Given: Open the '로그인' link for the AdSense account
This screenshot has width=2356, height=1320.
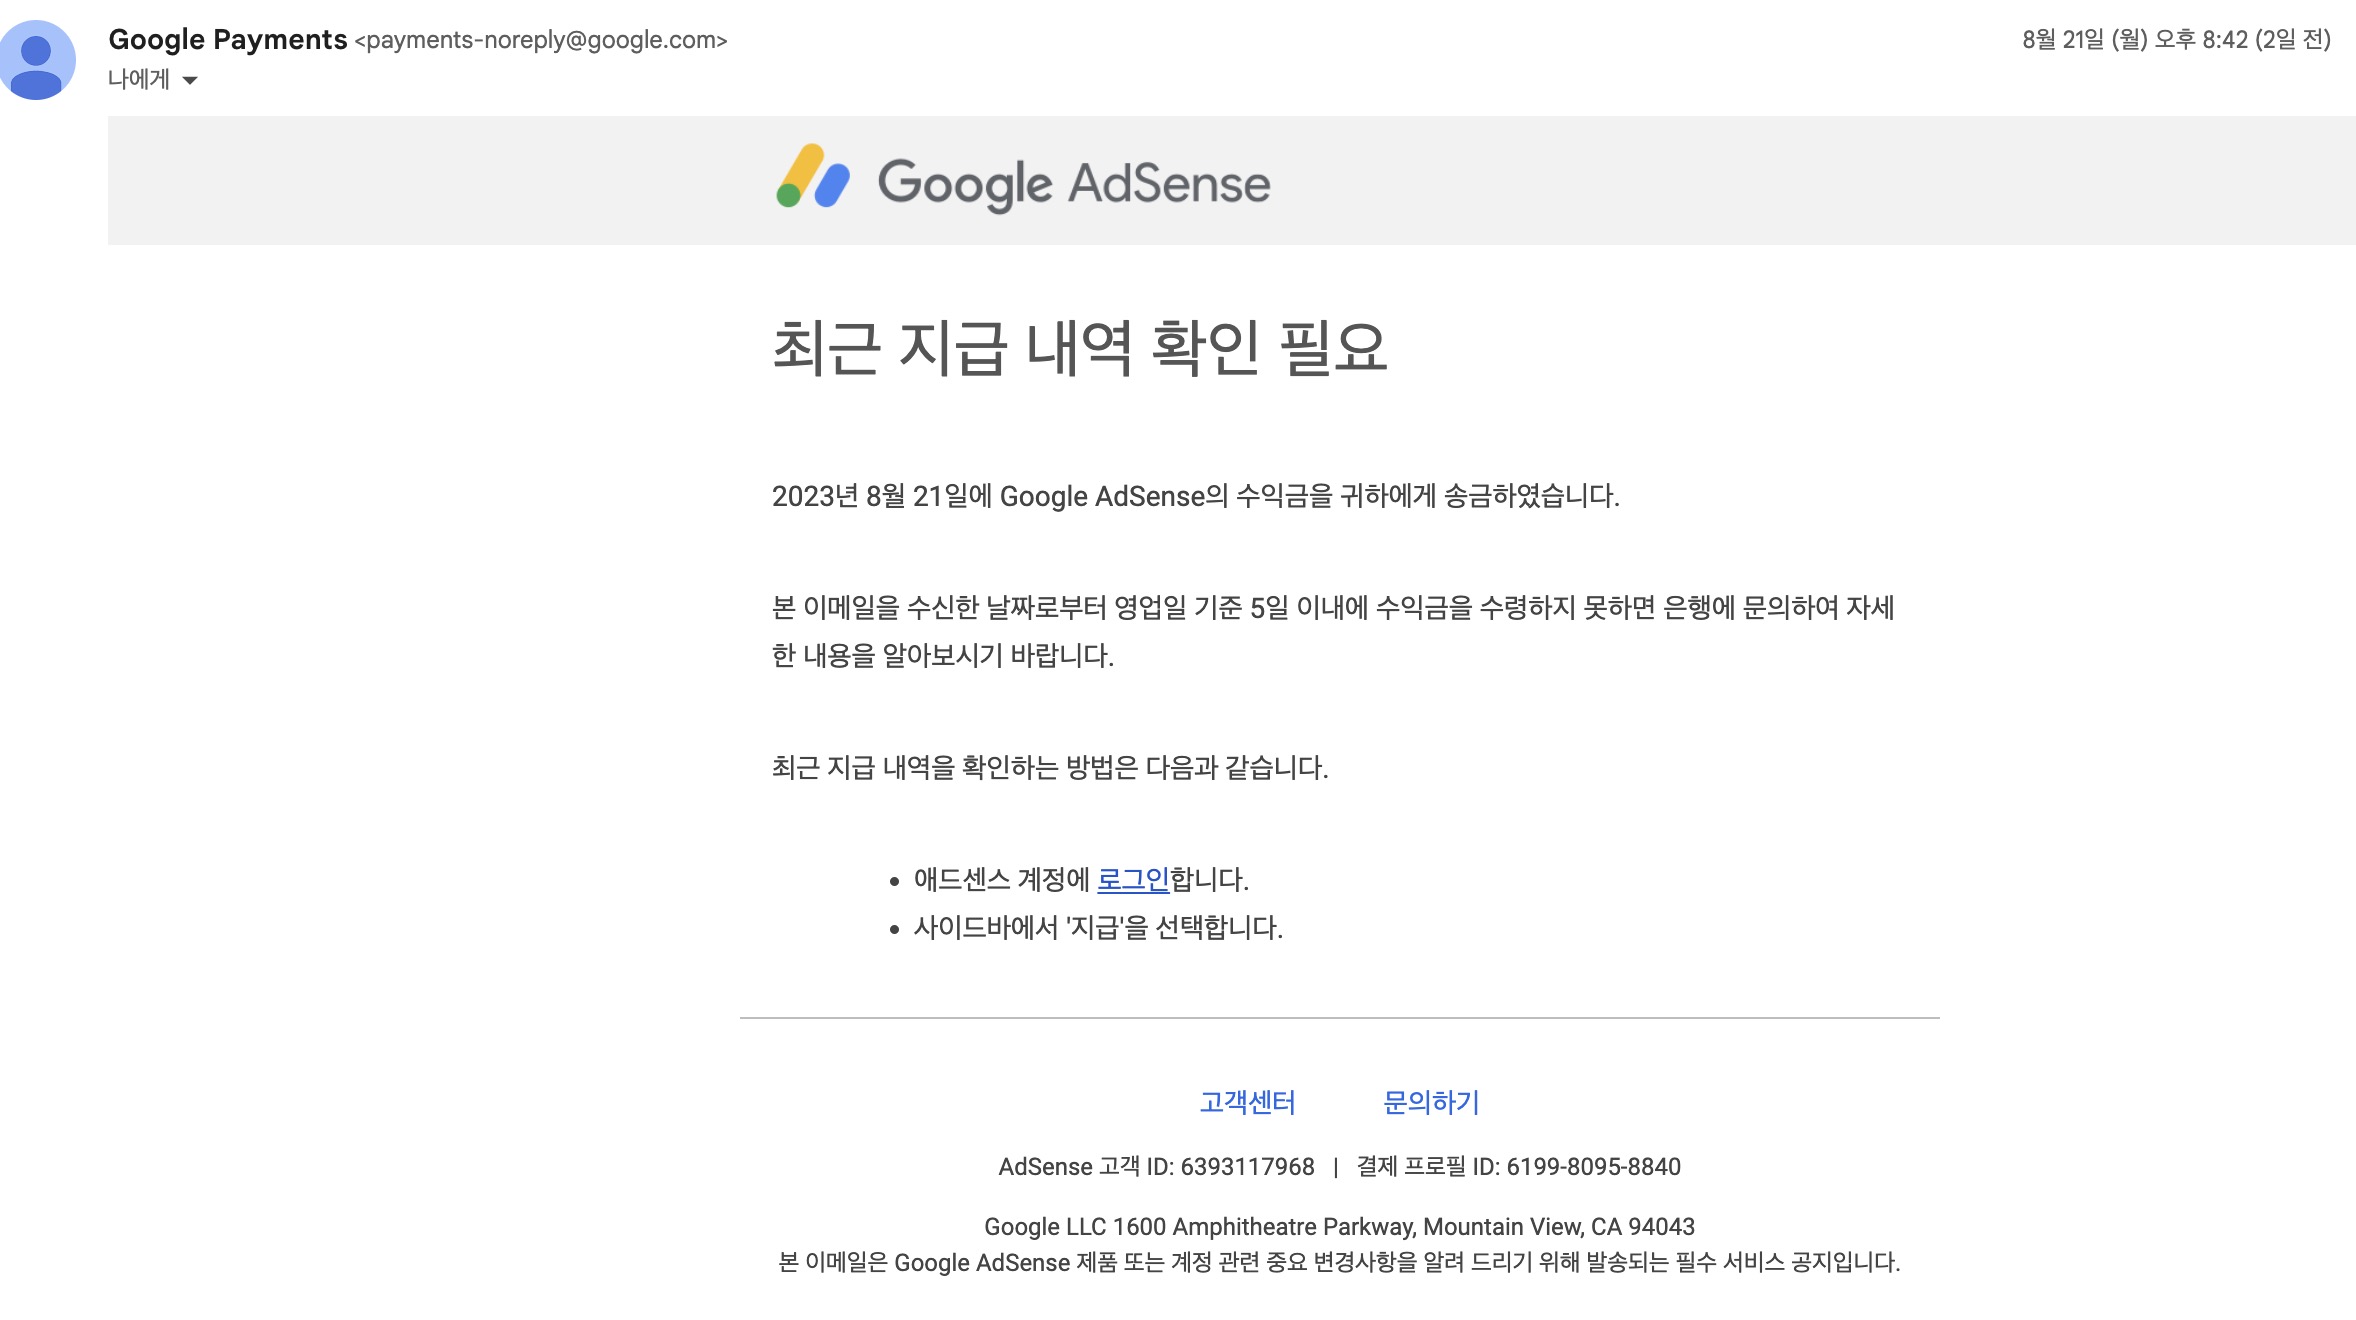Looking at the screenshot, I should [1132, 880].
